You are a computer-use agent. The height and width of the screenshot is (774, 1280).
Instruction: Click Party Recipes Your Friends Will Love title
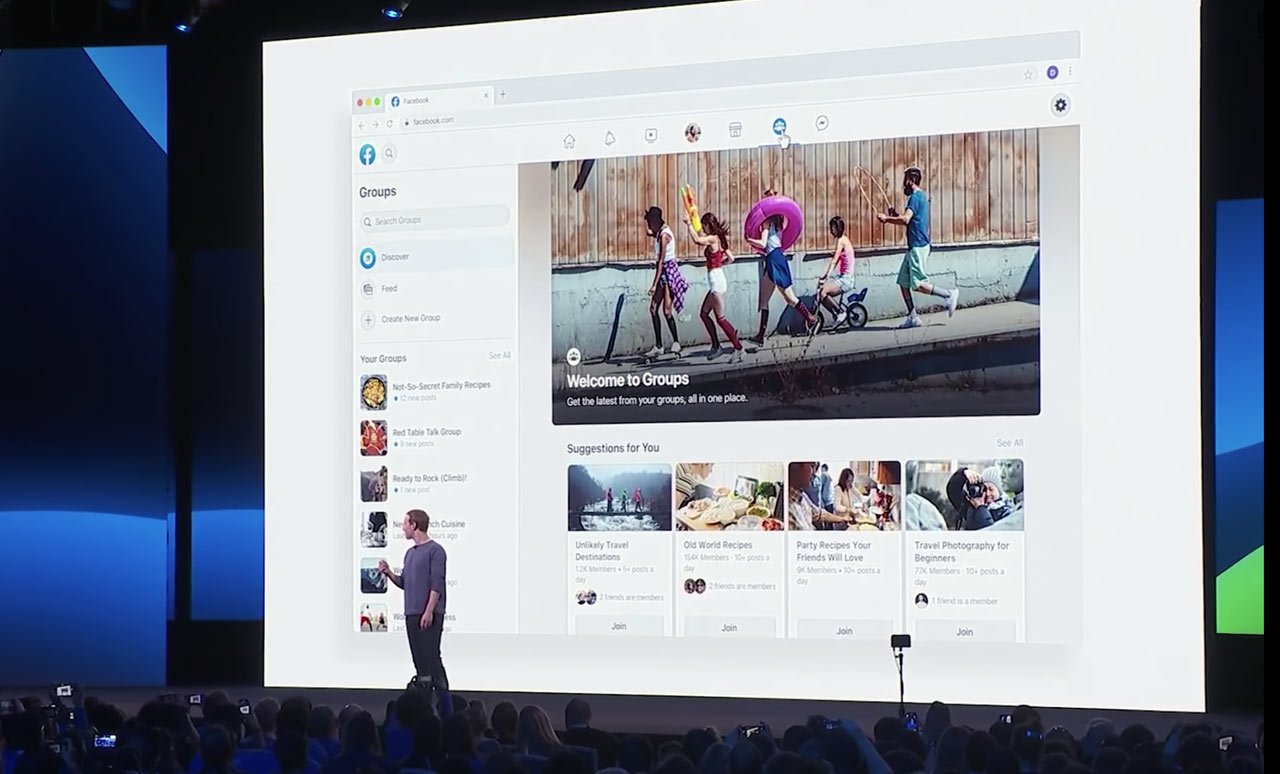(834, 551)
